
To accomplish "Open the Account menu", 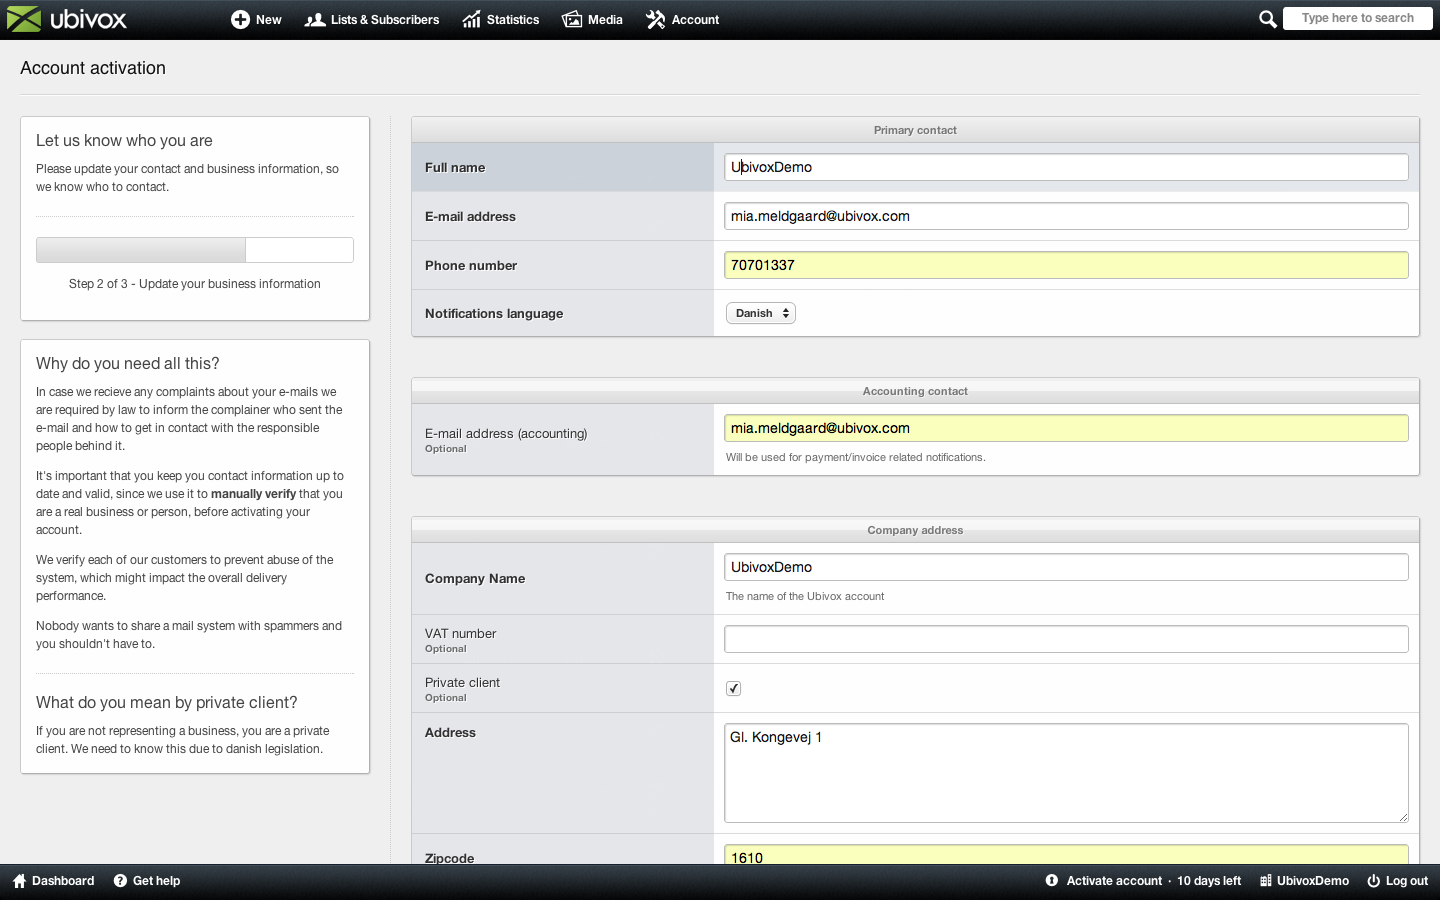I will 683,19.
